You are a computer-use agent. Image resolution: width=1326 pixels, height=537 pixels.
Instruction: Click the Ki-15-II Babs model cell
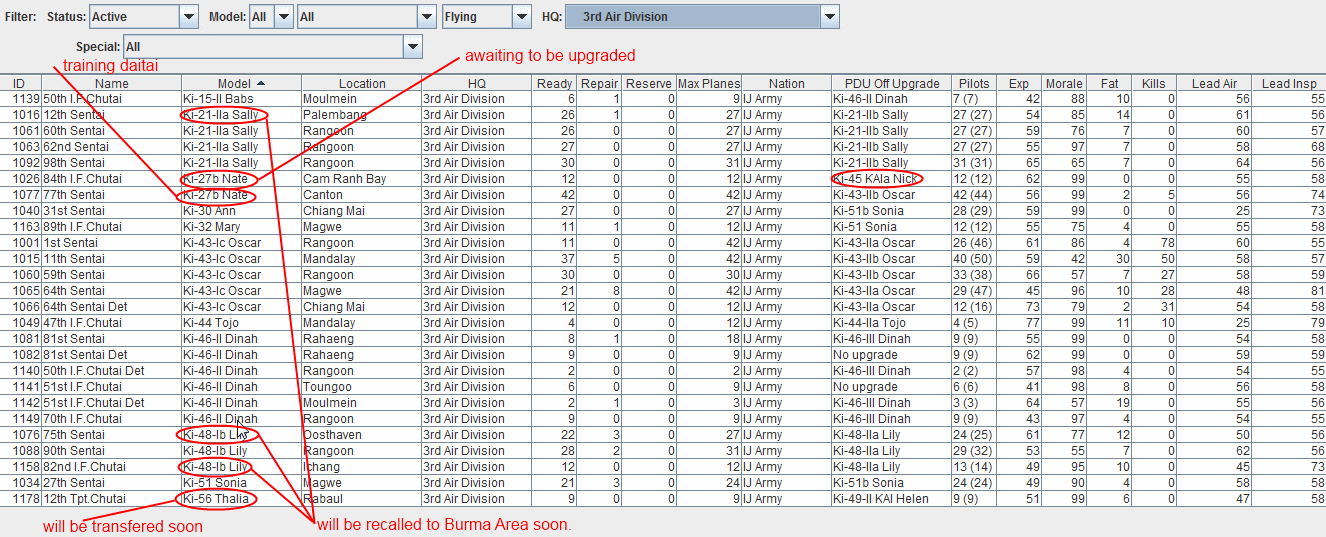point(241,99)
